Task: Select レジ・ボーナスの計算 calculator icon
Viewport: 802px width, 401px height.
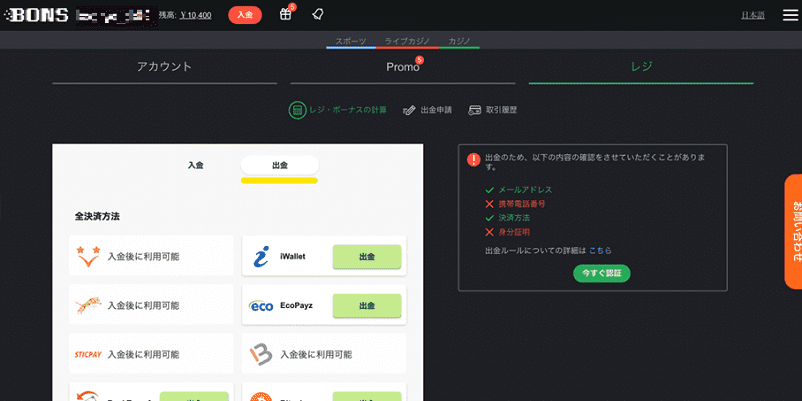Action: point(297,109)
